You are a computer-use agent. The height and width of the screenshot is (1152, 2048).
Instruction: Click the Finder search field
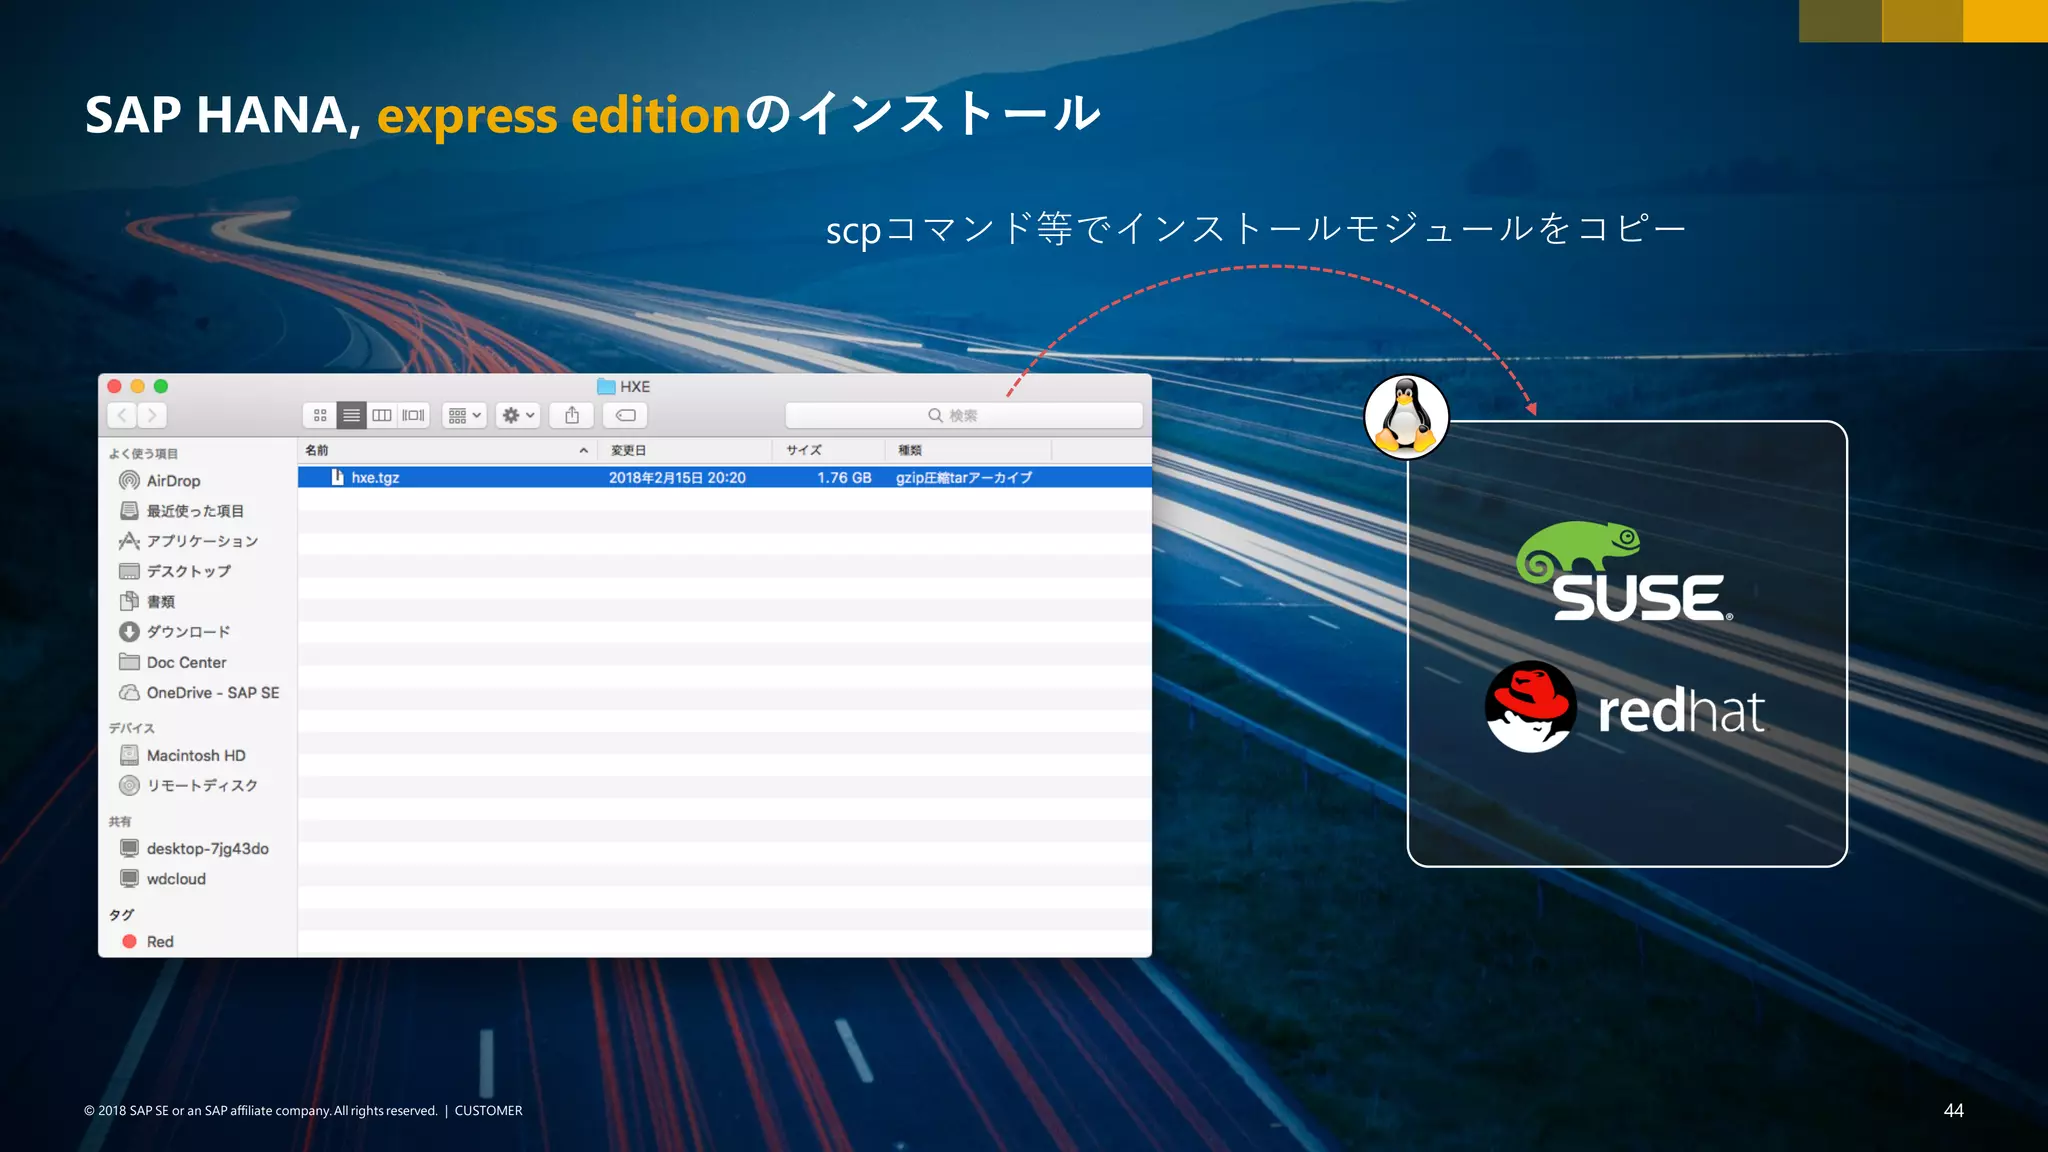click(x=963, y=415)
